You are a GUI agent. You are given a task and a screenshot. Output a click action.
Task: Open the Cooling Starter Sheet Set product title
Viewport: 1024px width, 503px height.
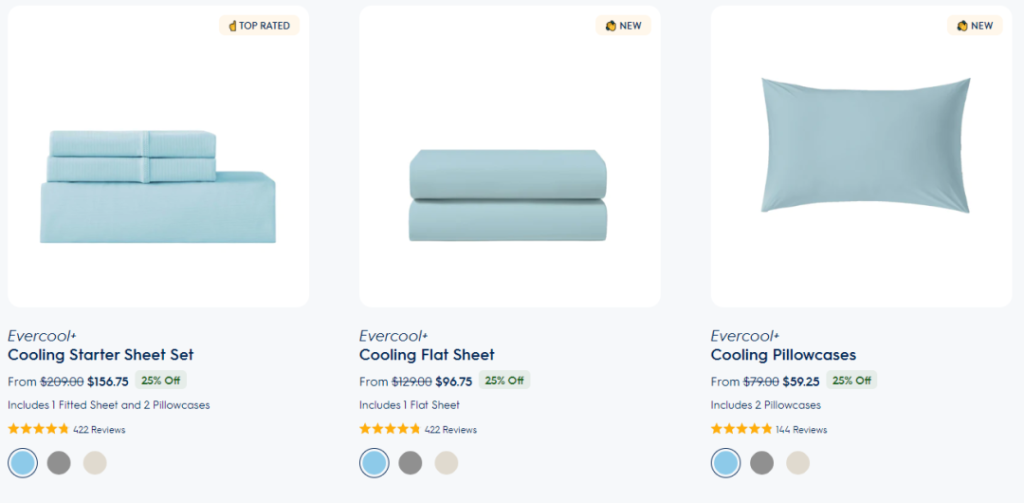101,355
